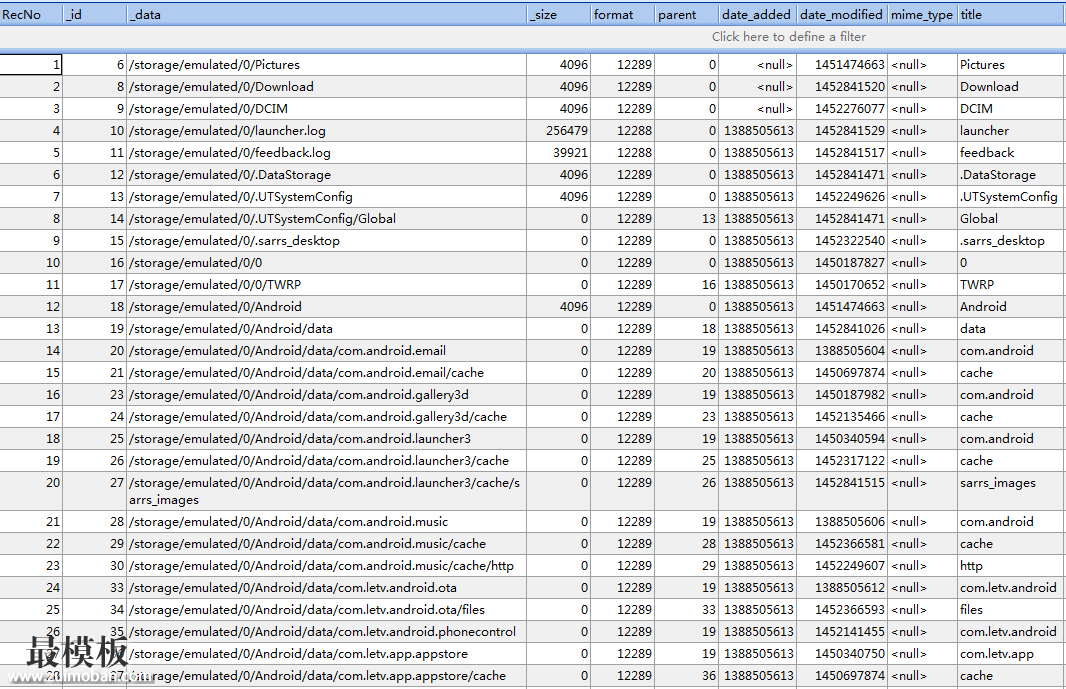This screenshot has width=1066, height=689.
Task: Sort by the _size column header
Action: pos(559,14)
